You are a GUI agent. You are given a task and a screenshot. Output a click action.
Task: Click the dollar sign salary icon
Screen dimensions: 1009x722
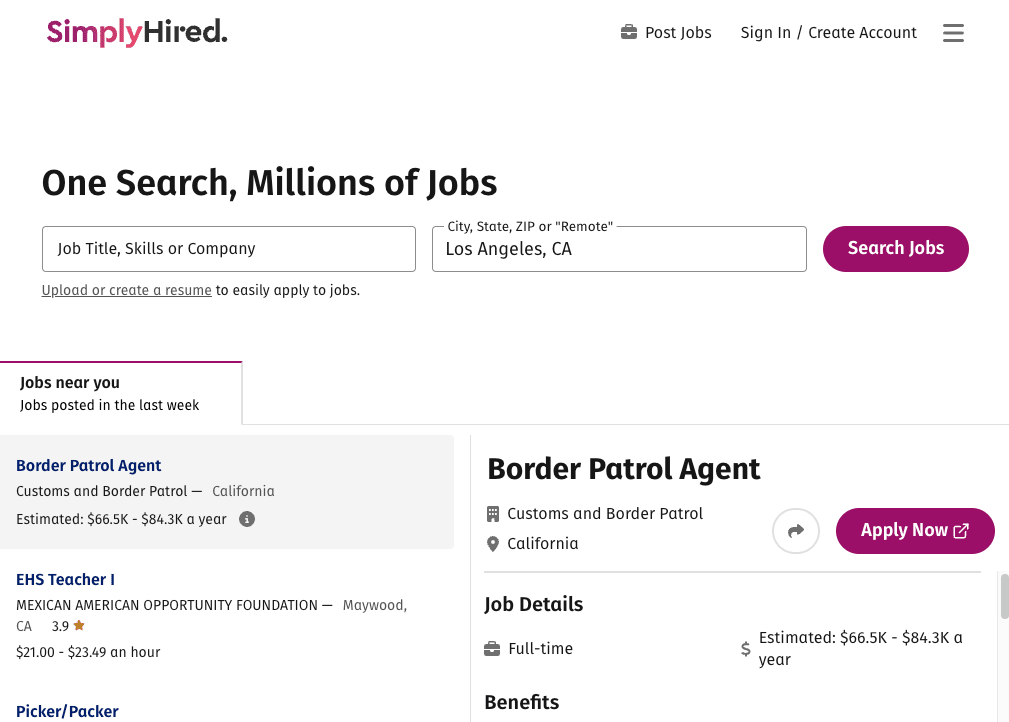pyautogui.click(x=745, y=649)
